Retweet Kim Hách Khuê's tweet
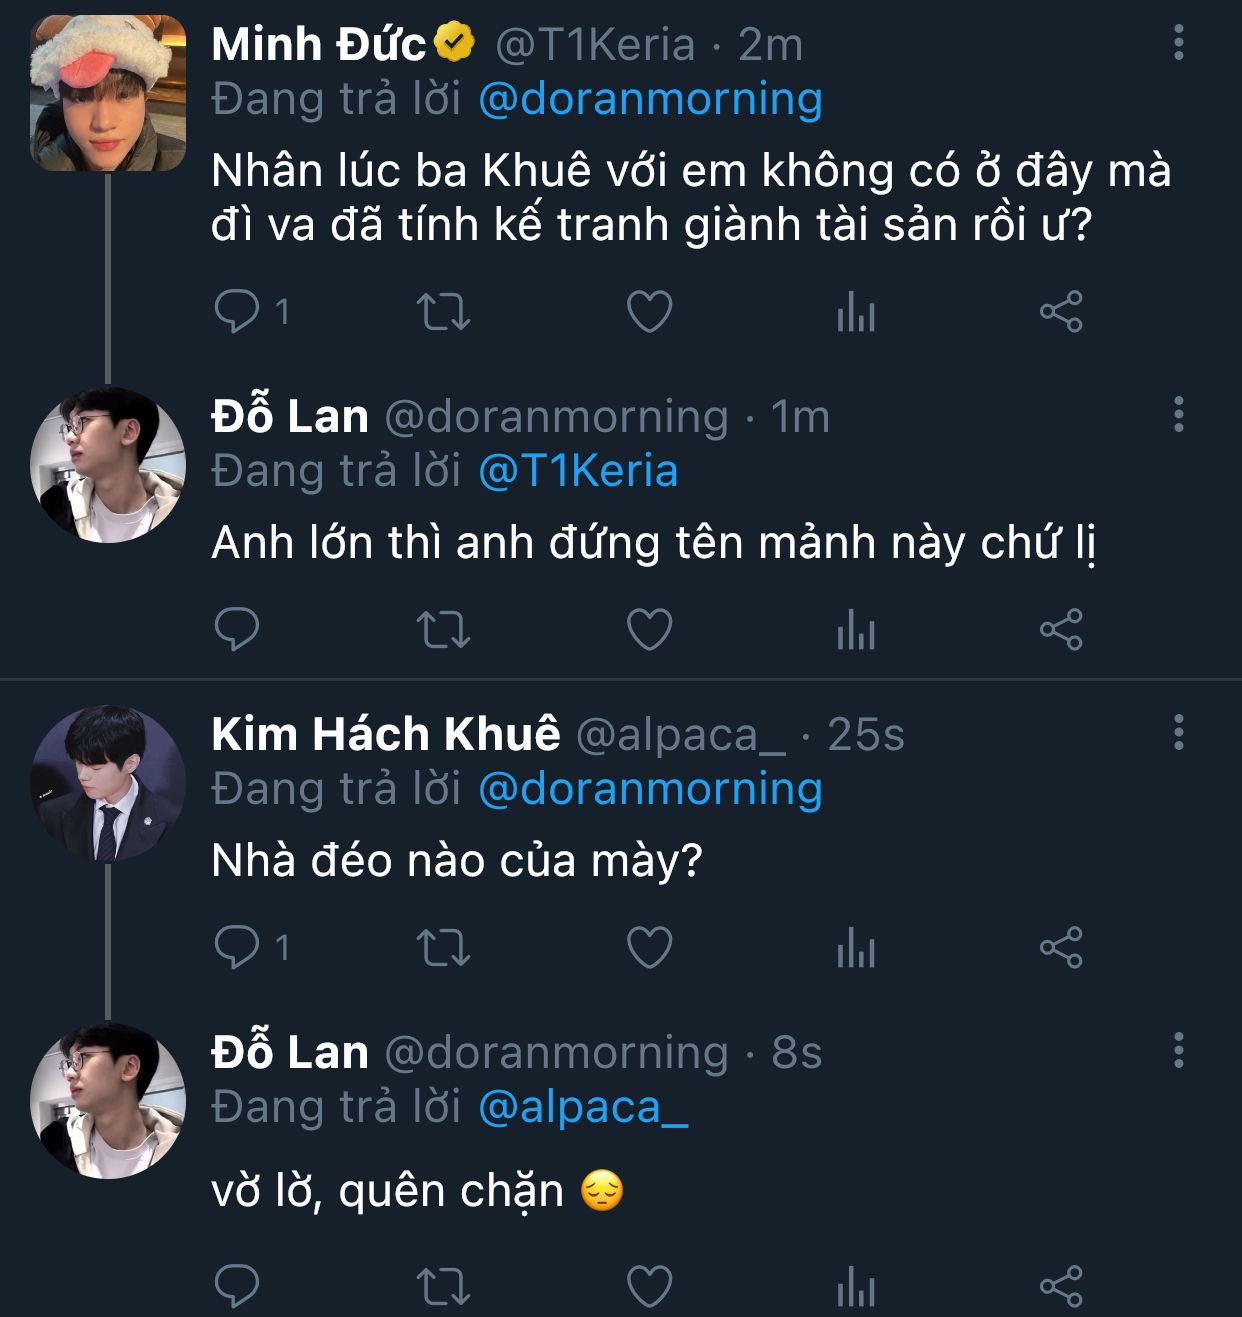This screenshot has height=1317, width=1242. coord(443,947)
